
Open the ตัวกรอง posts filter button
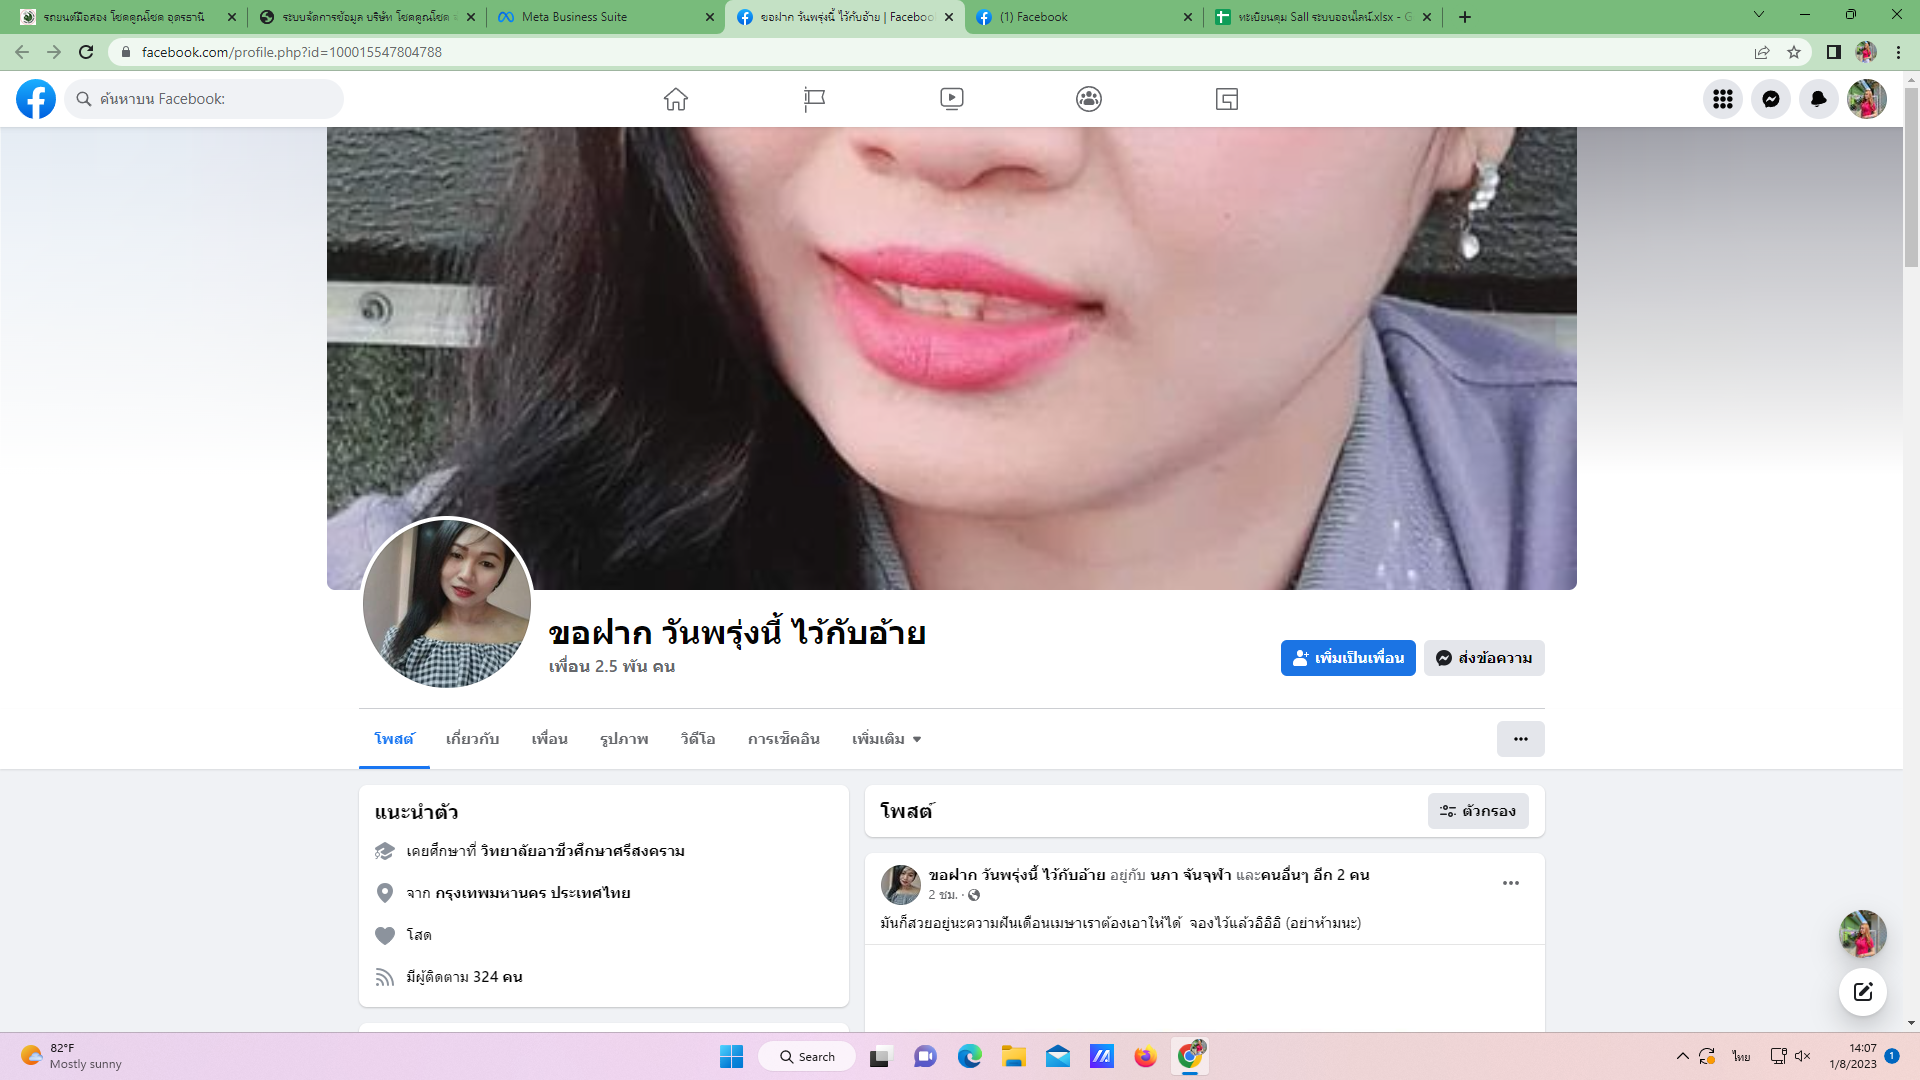[1478, 811]
